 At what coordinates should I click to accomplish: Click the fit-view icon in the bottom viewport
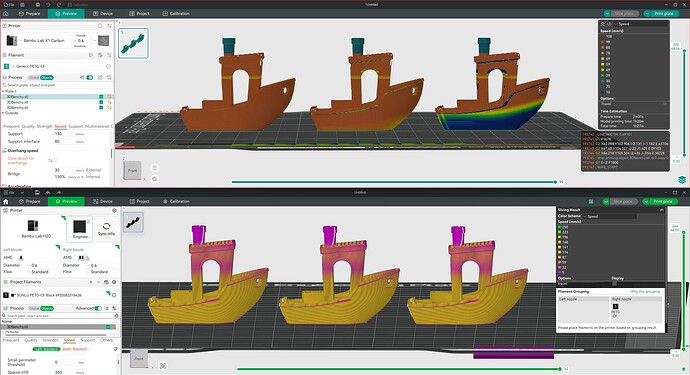pos(163,366)
